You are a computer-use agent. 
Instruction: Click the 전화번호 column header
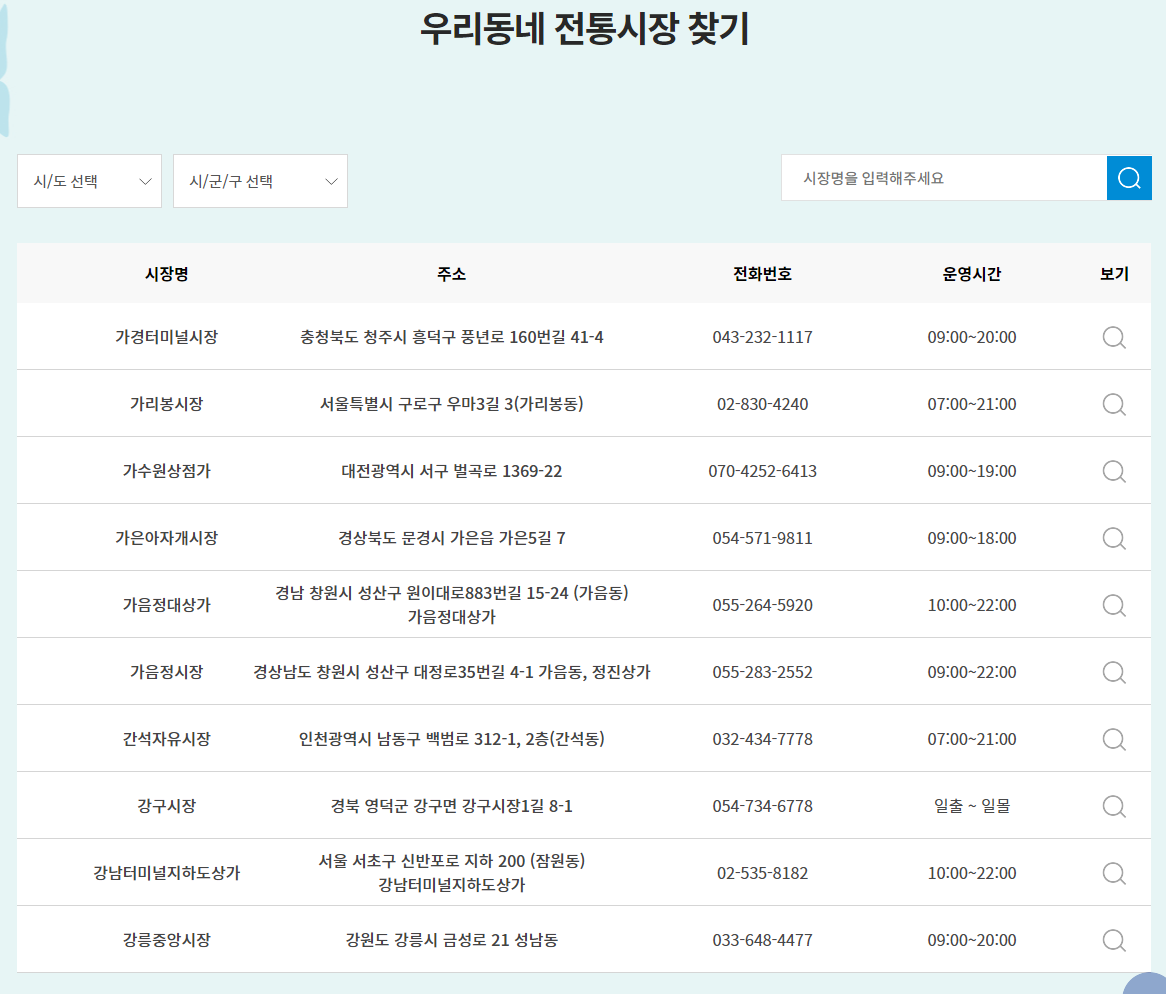tap(762, 274)
